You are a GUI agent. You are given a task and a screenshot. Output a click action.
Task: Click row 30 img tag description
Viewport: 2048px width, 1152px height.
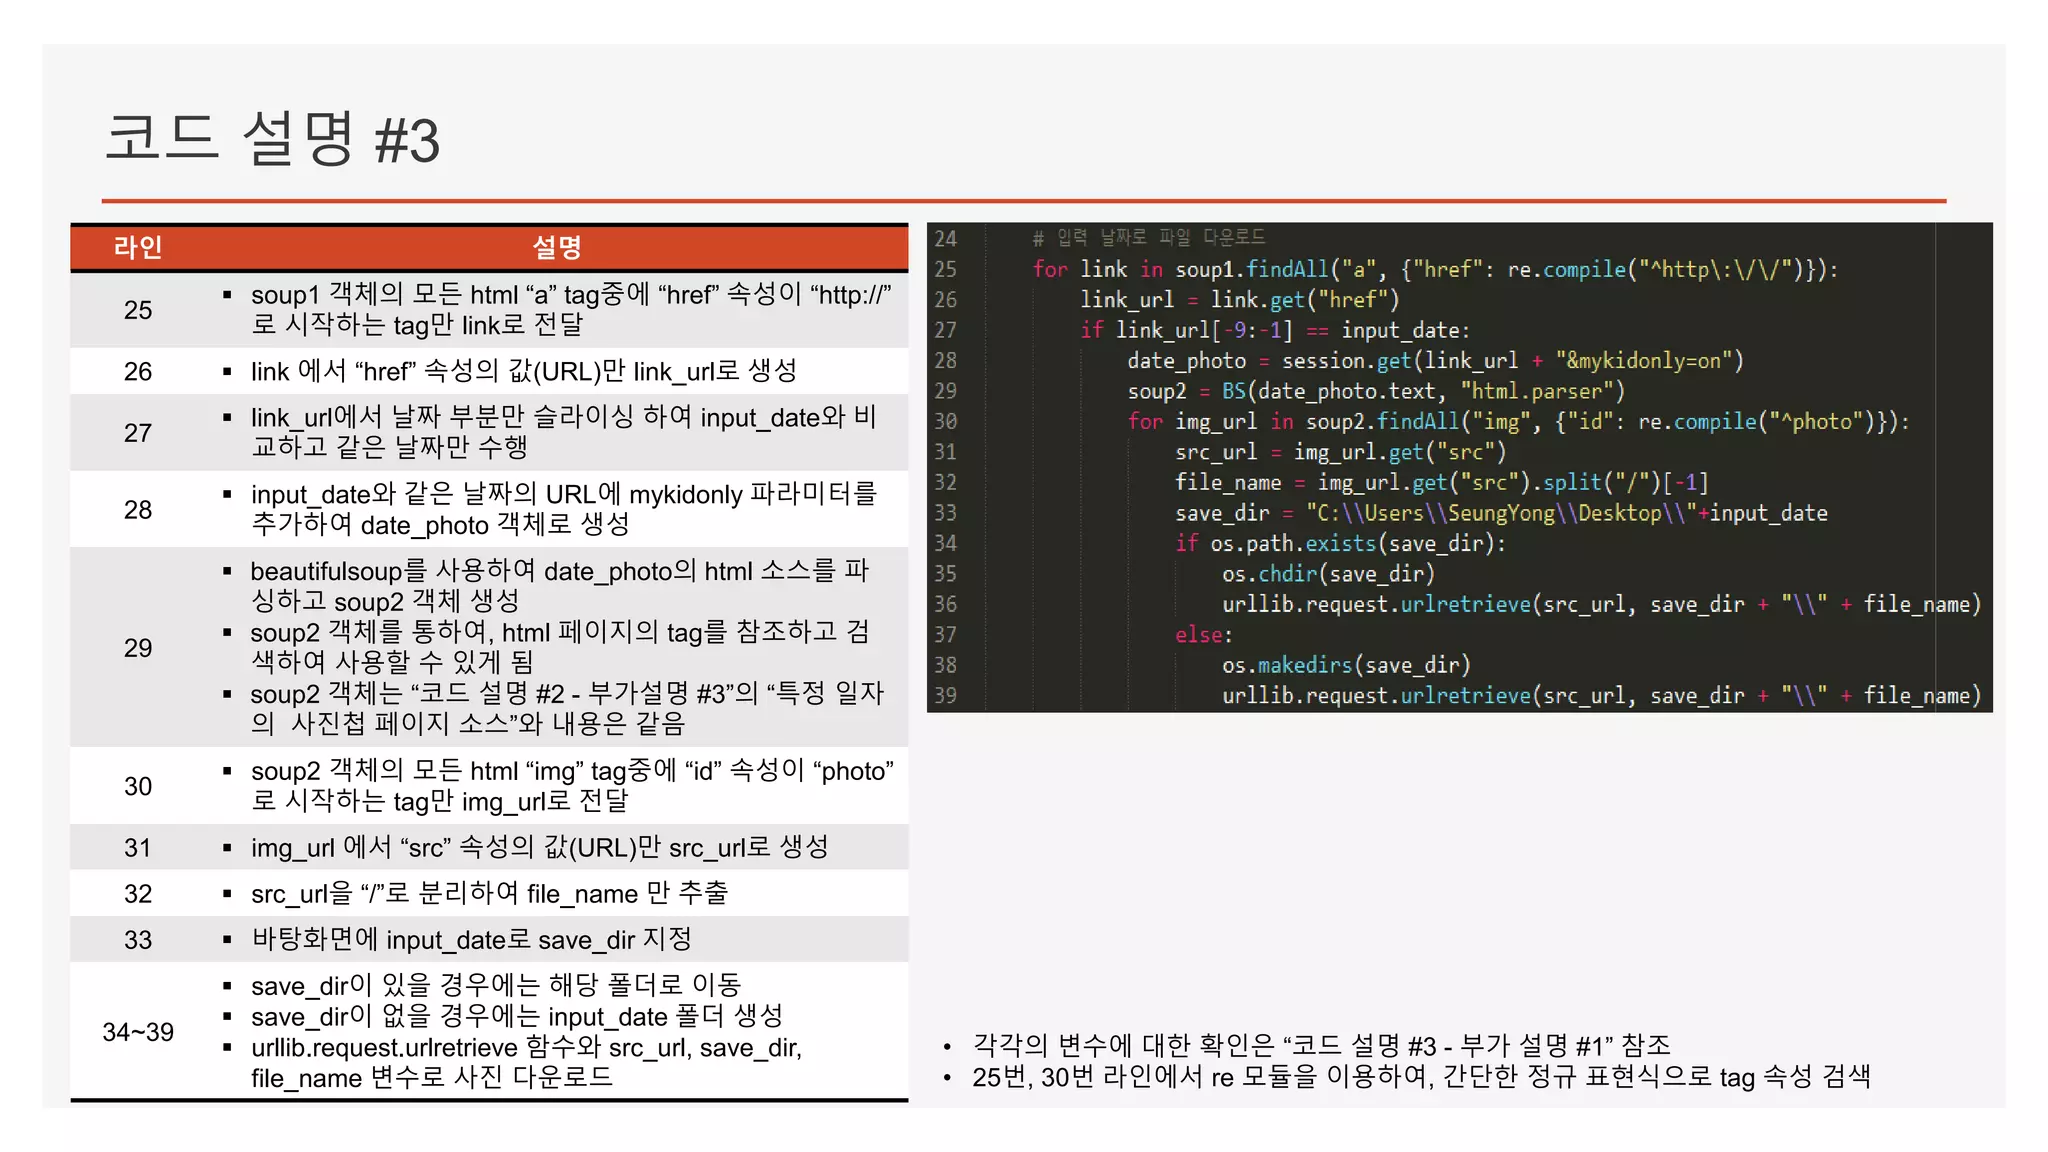point(570,786)
